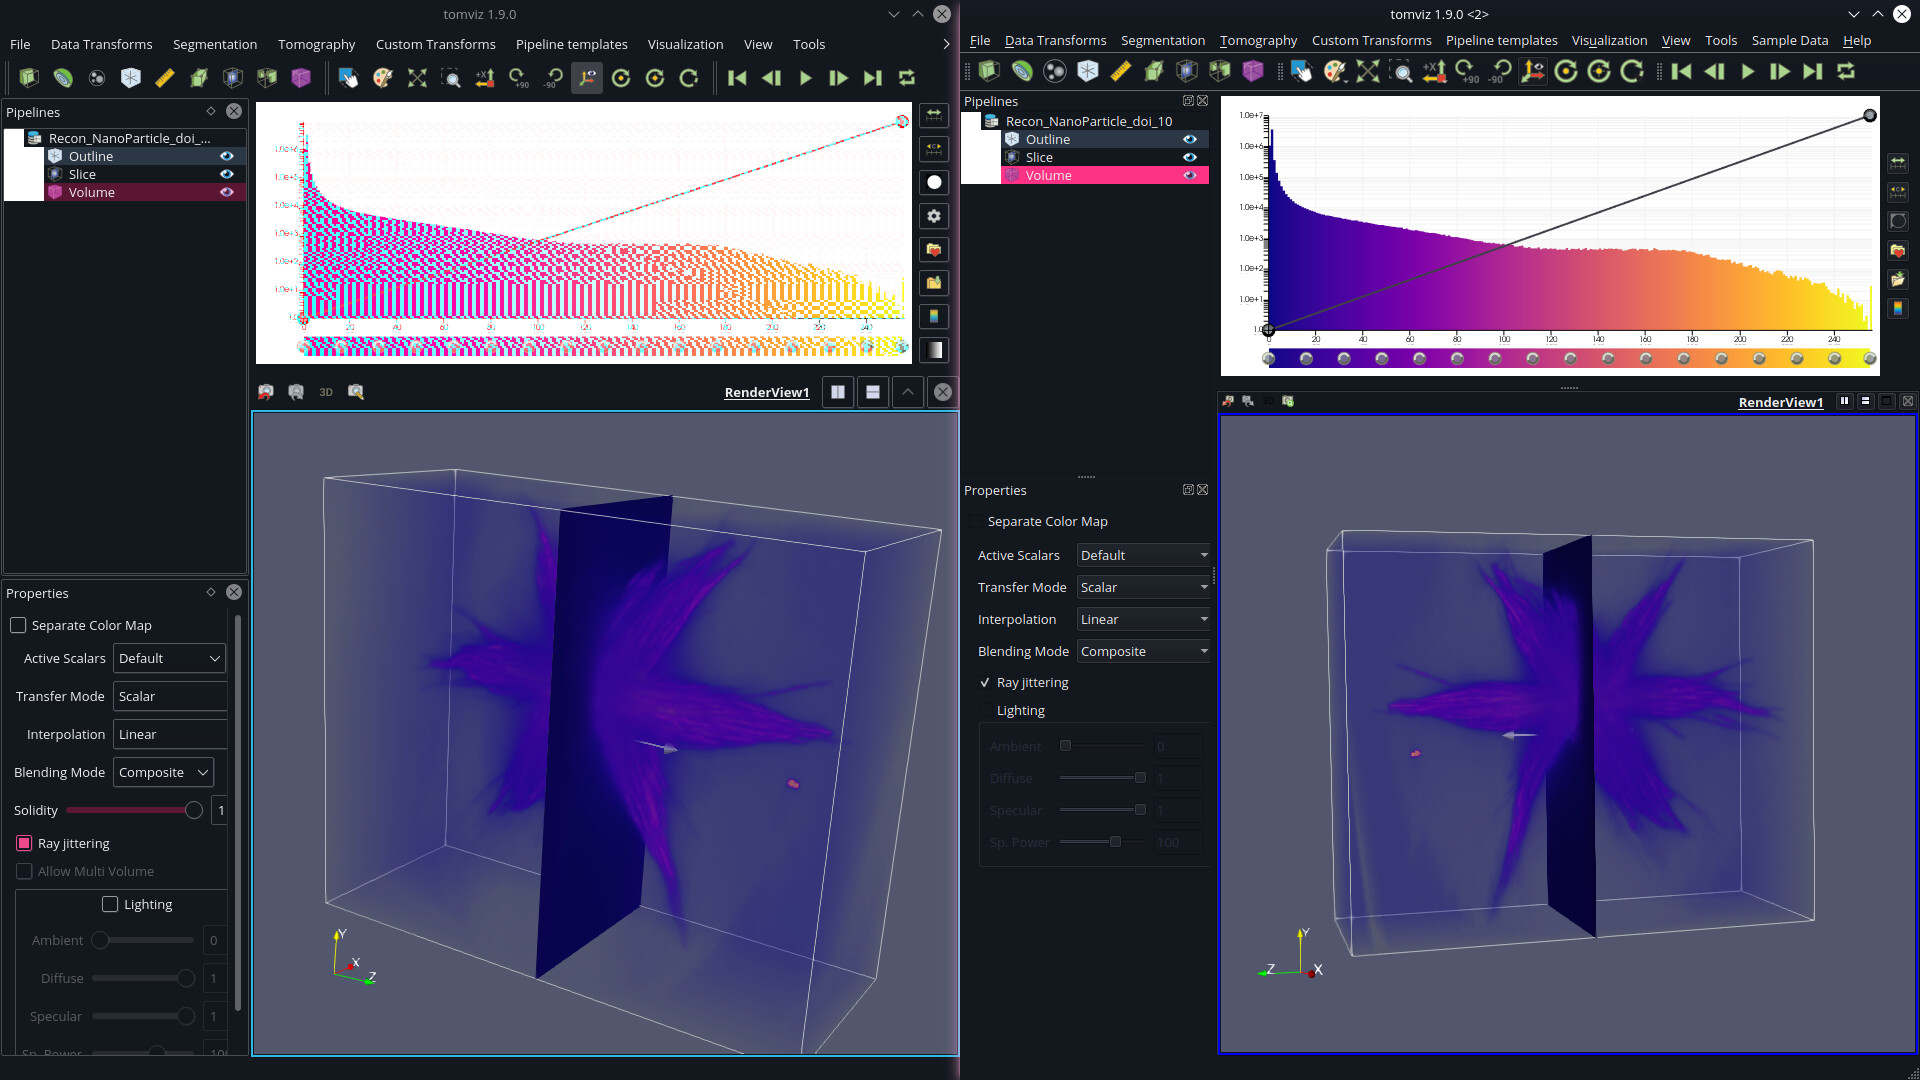Rotate -90 degrees icon in left toolbar
The height and width of the screenshot is (1080, 1920).
553,78
